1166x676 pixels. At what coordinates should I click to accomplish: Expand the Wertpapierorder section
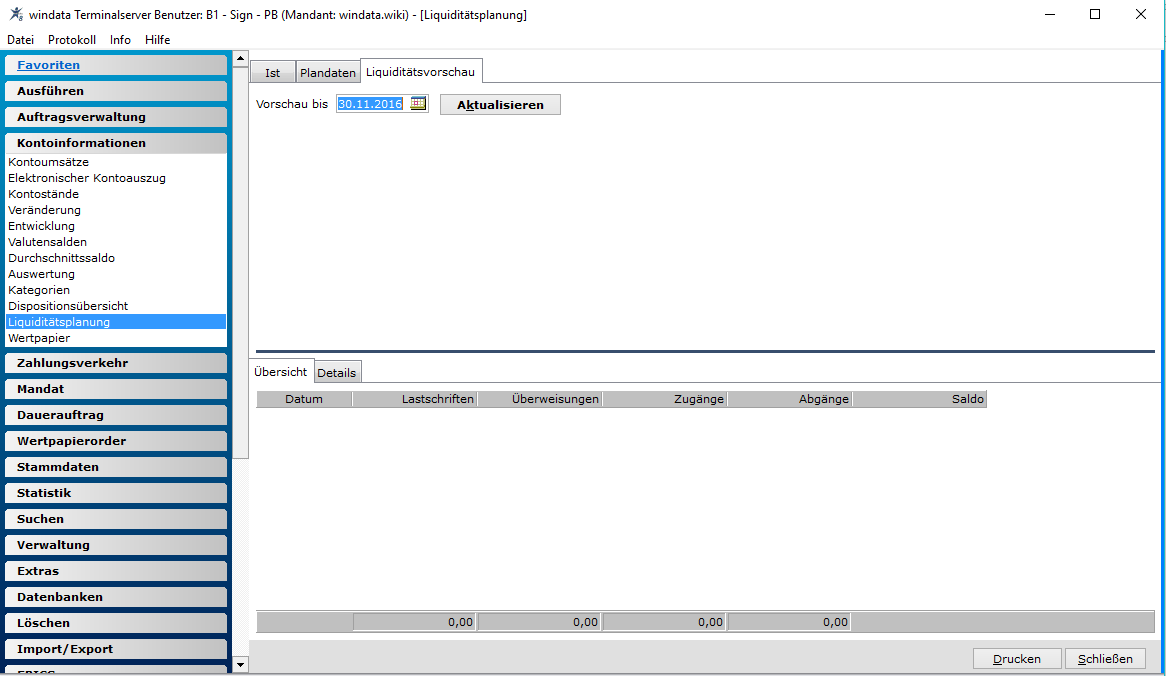pos(116,441)
